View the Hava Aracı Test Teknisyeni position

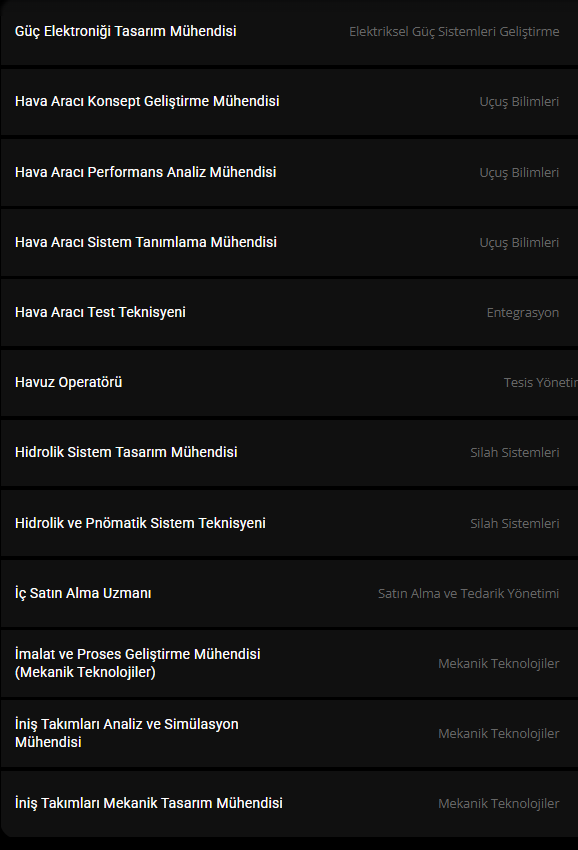289,312
